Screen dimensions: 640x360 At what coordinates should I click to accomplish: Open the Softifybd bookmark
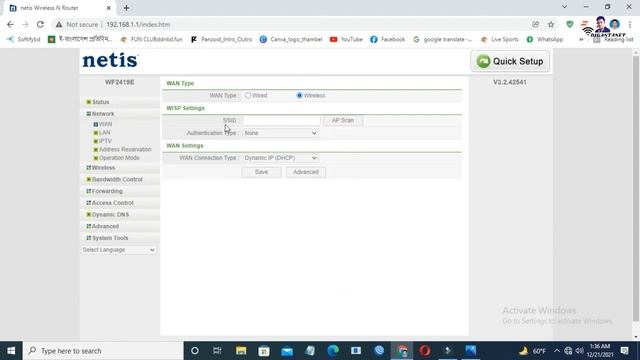pyautogui.click(x=24, y=39)
